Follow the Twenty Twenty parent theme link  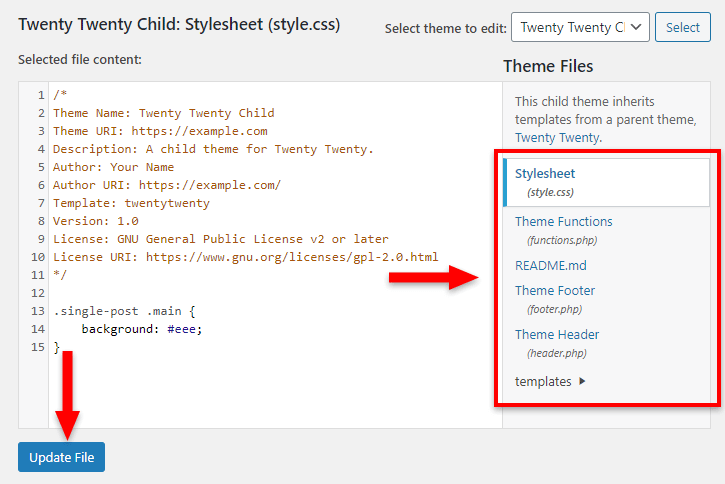pyautogui.click(x=558, y=138)
